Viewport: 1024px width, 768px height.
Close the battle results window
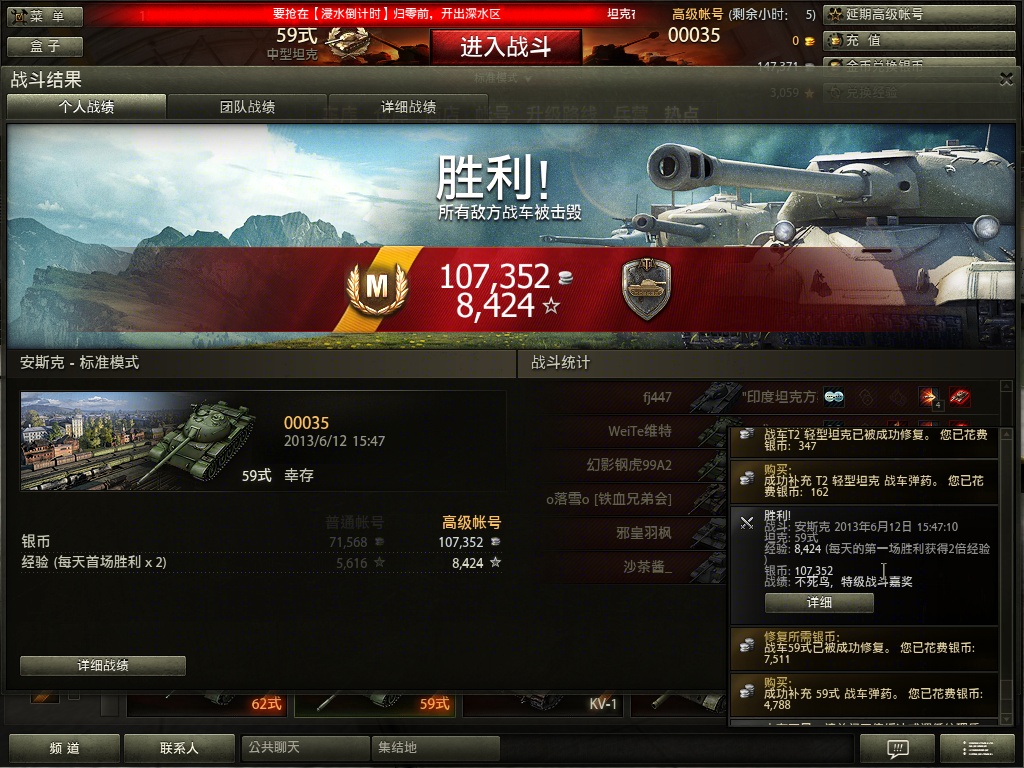1006,79
